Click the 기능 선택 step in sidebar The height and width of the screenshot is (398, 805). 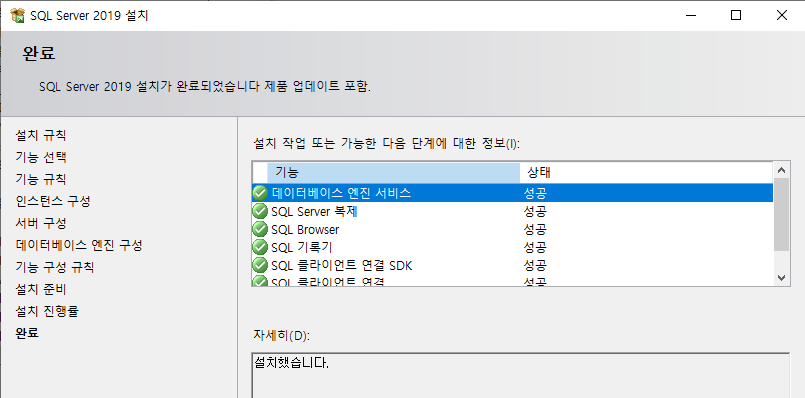pyautogui.click(x=41, y=157)
